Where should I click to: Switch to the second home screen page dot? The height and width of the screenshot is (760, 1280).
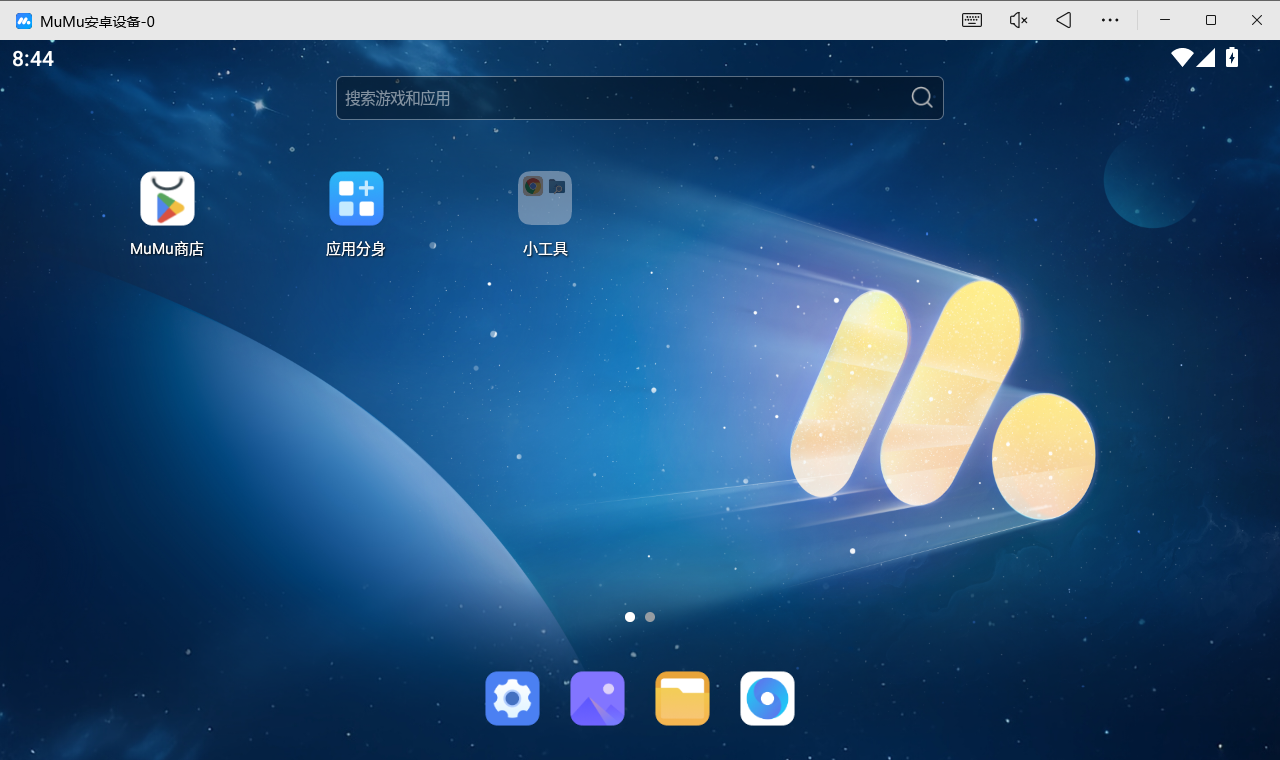(650, 617)
